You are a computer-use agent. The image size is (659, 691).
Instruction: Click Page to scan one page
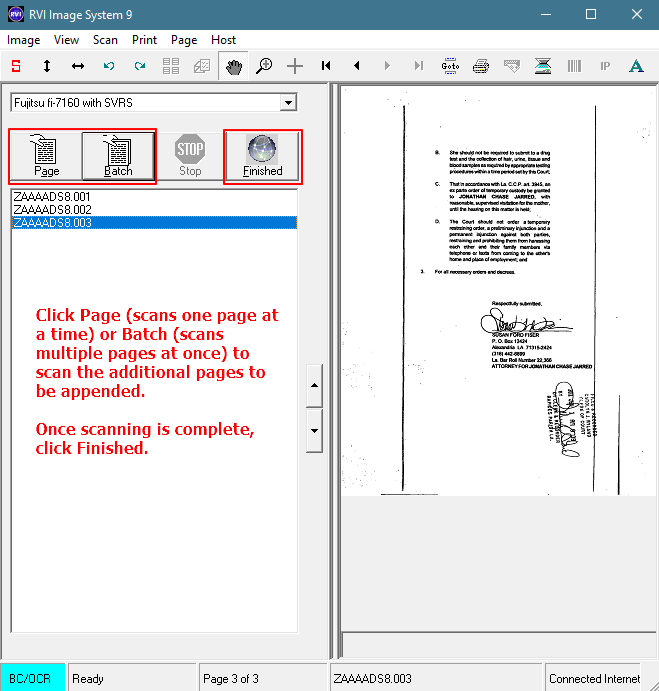click(46, 156)
